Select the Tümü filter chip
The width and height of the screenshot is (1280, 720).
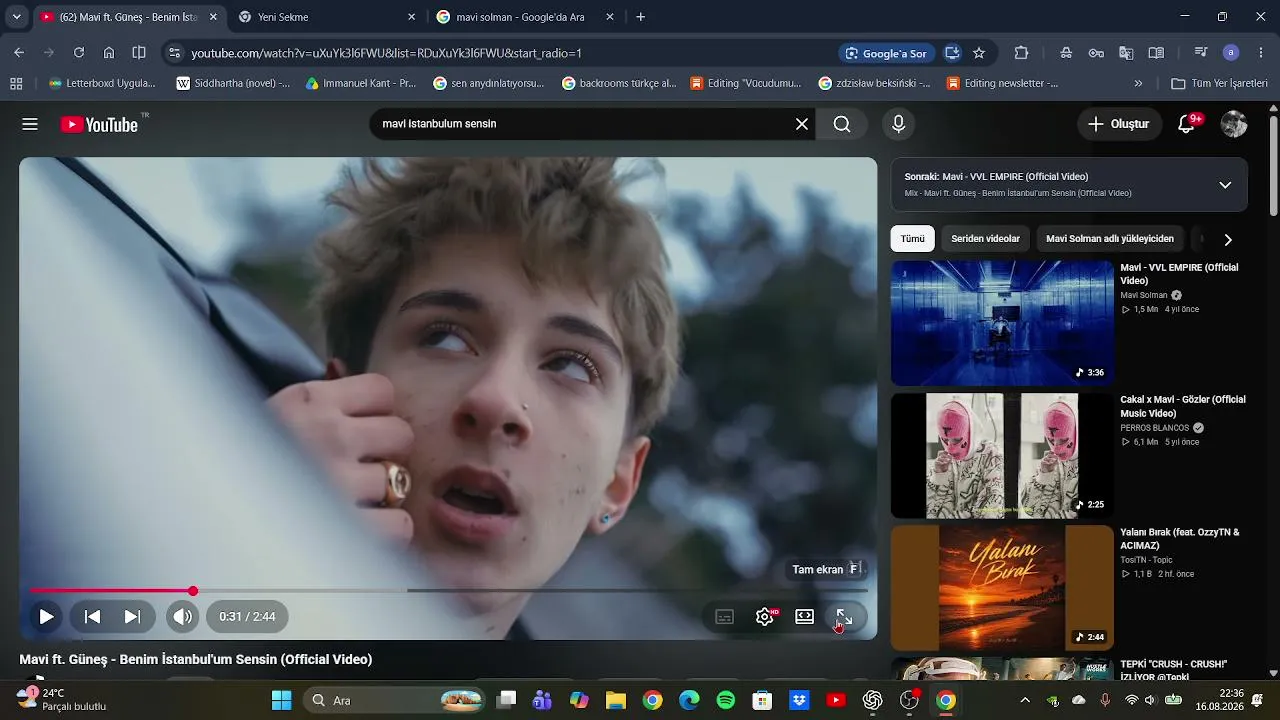913,239
